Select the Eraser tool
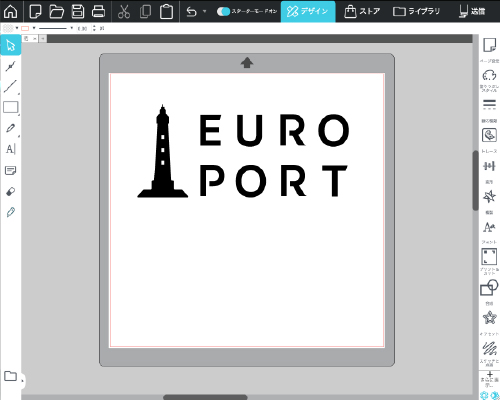Viewport: 500px width, 400px height. click(11, 192)
